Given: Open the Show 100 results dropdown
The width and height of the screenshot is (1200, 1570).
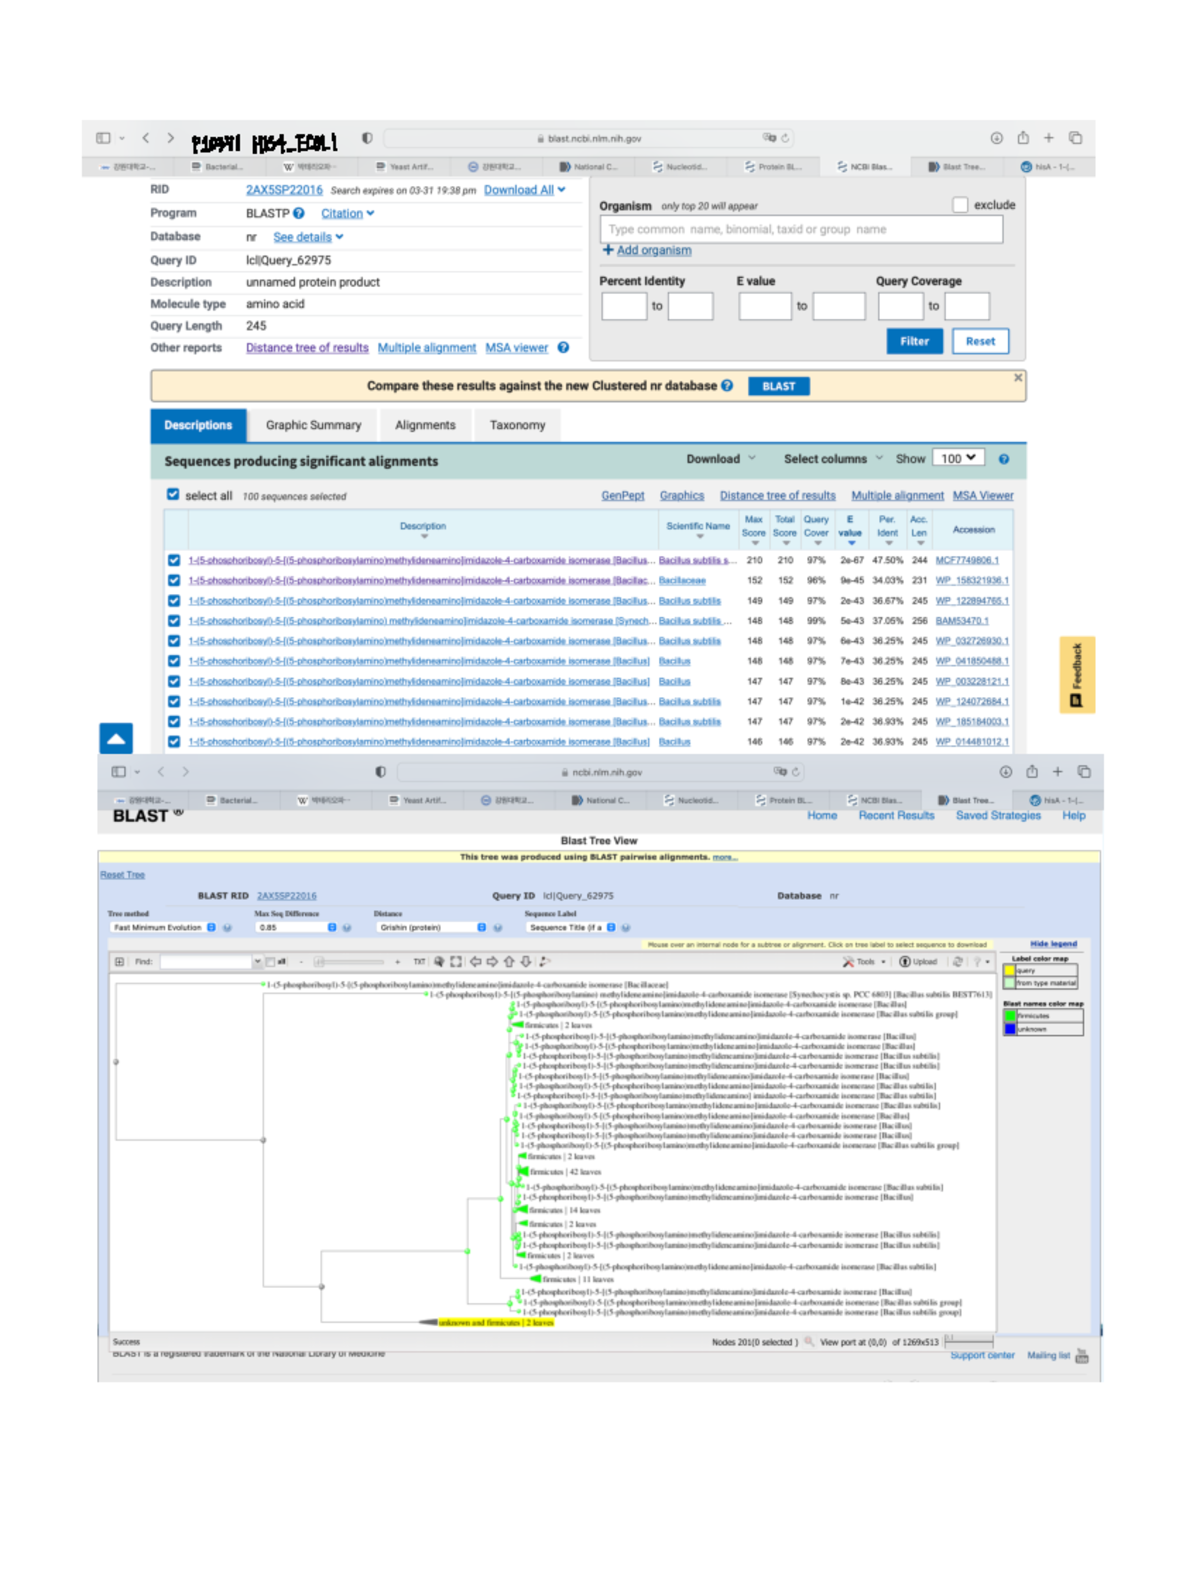Looking at the screenshot, I should [957, 458].
